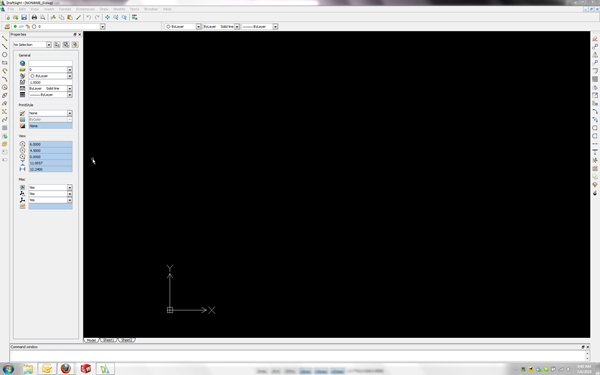Click the Open file toolbar icon

16,17
